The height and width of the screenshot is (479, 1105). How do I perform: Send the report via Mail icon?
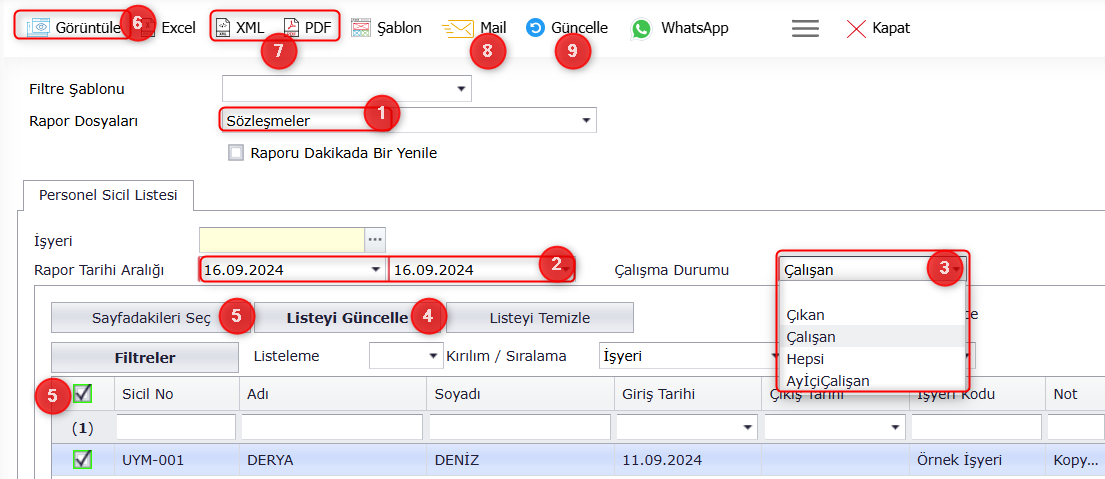(457, 28)
